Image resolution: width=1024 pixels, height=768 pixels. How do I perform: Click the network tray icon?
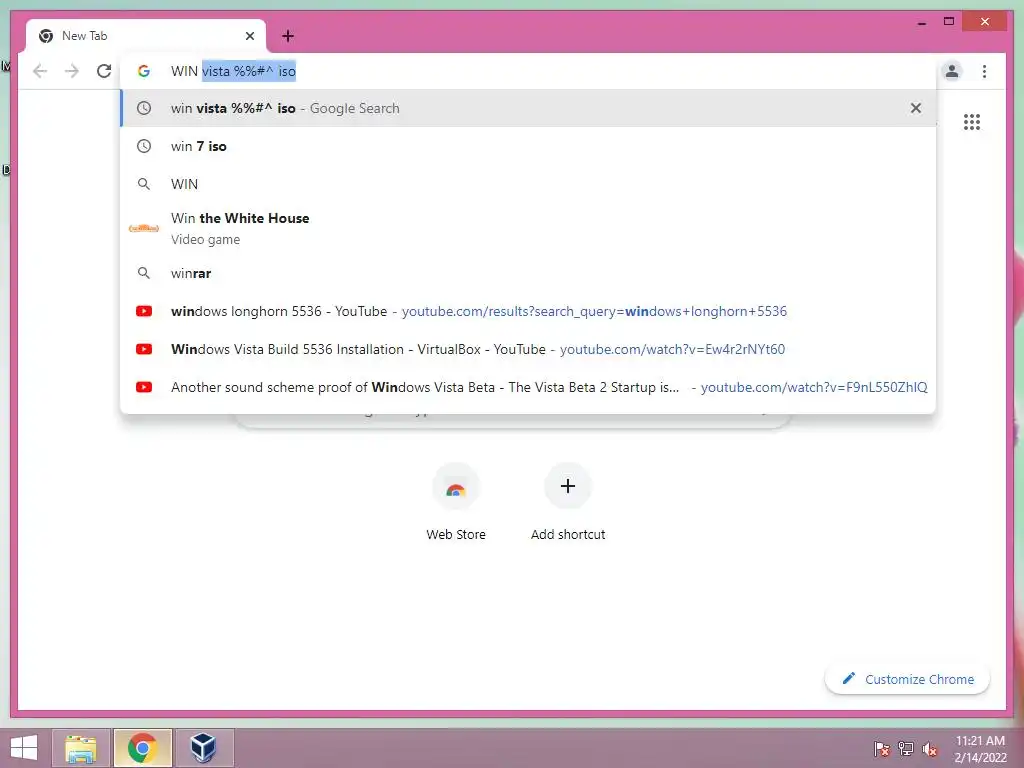point(906,748)
